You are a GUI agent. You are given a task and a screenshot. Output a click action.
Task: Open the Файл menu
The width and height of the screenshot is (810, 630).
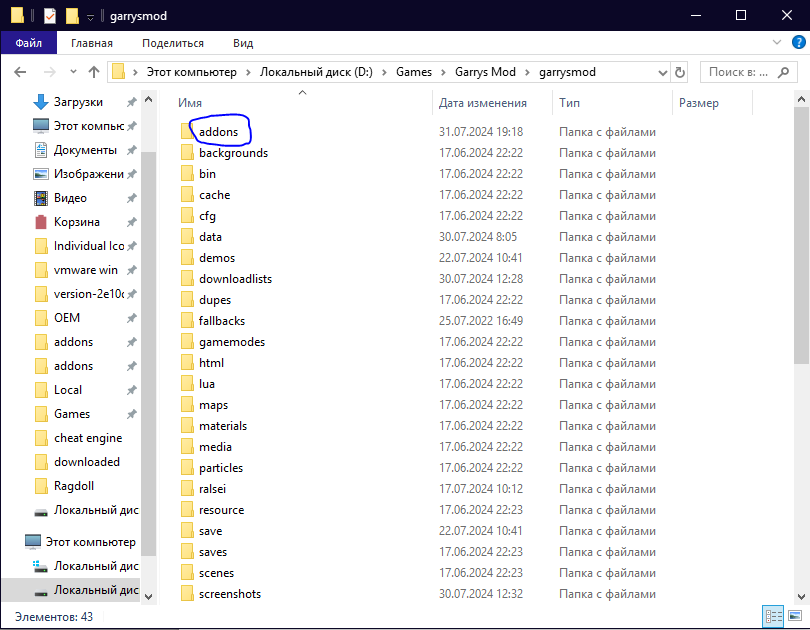tap(29, 43)
